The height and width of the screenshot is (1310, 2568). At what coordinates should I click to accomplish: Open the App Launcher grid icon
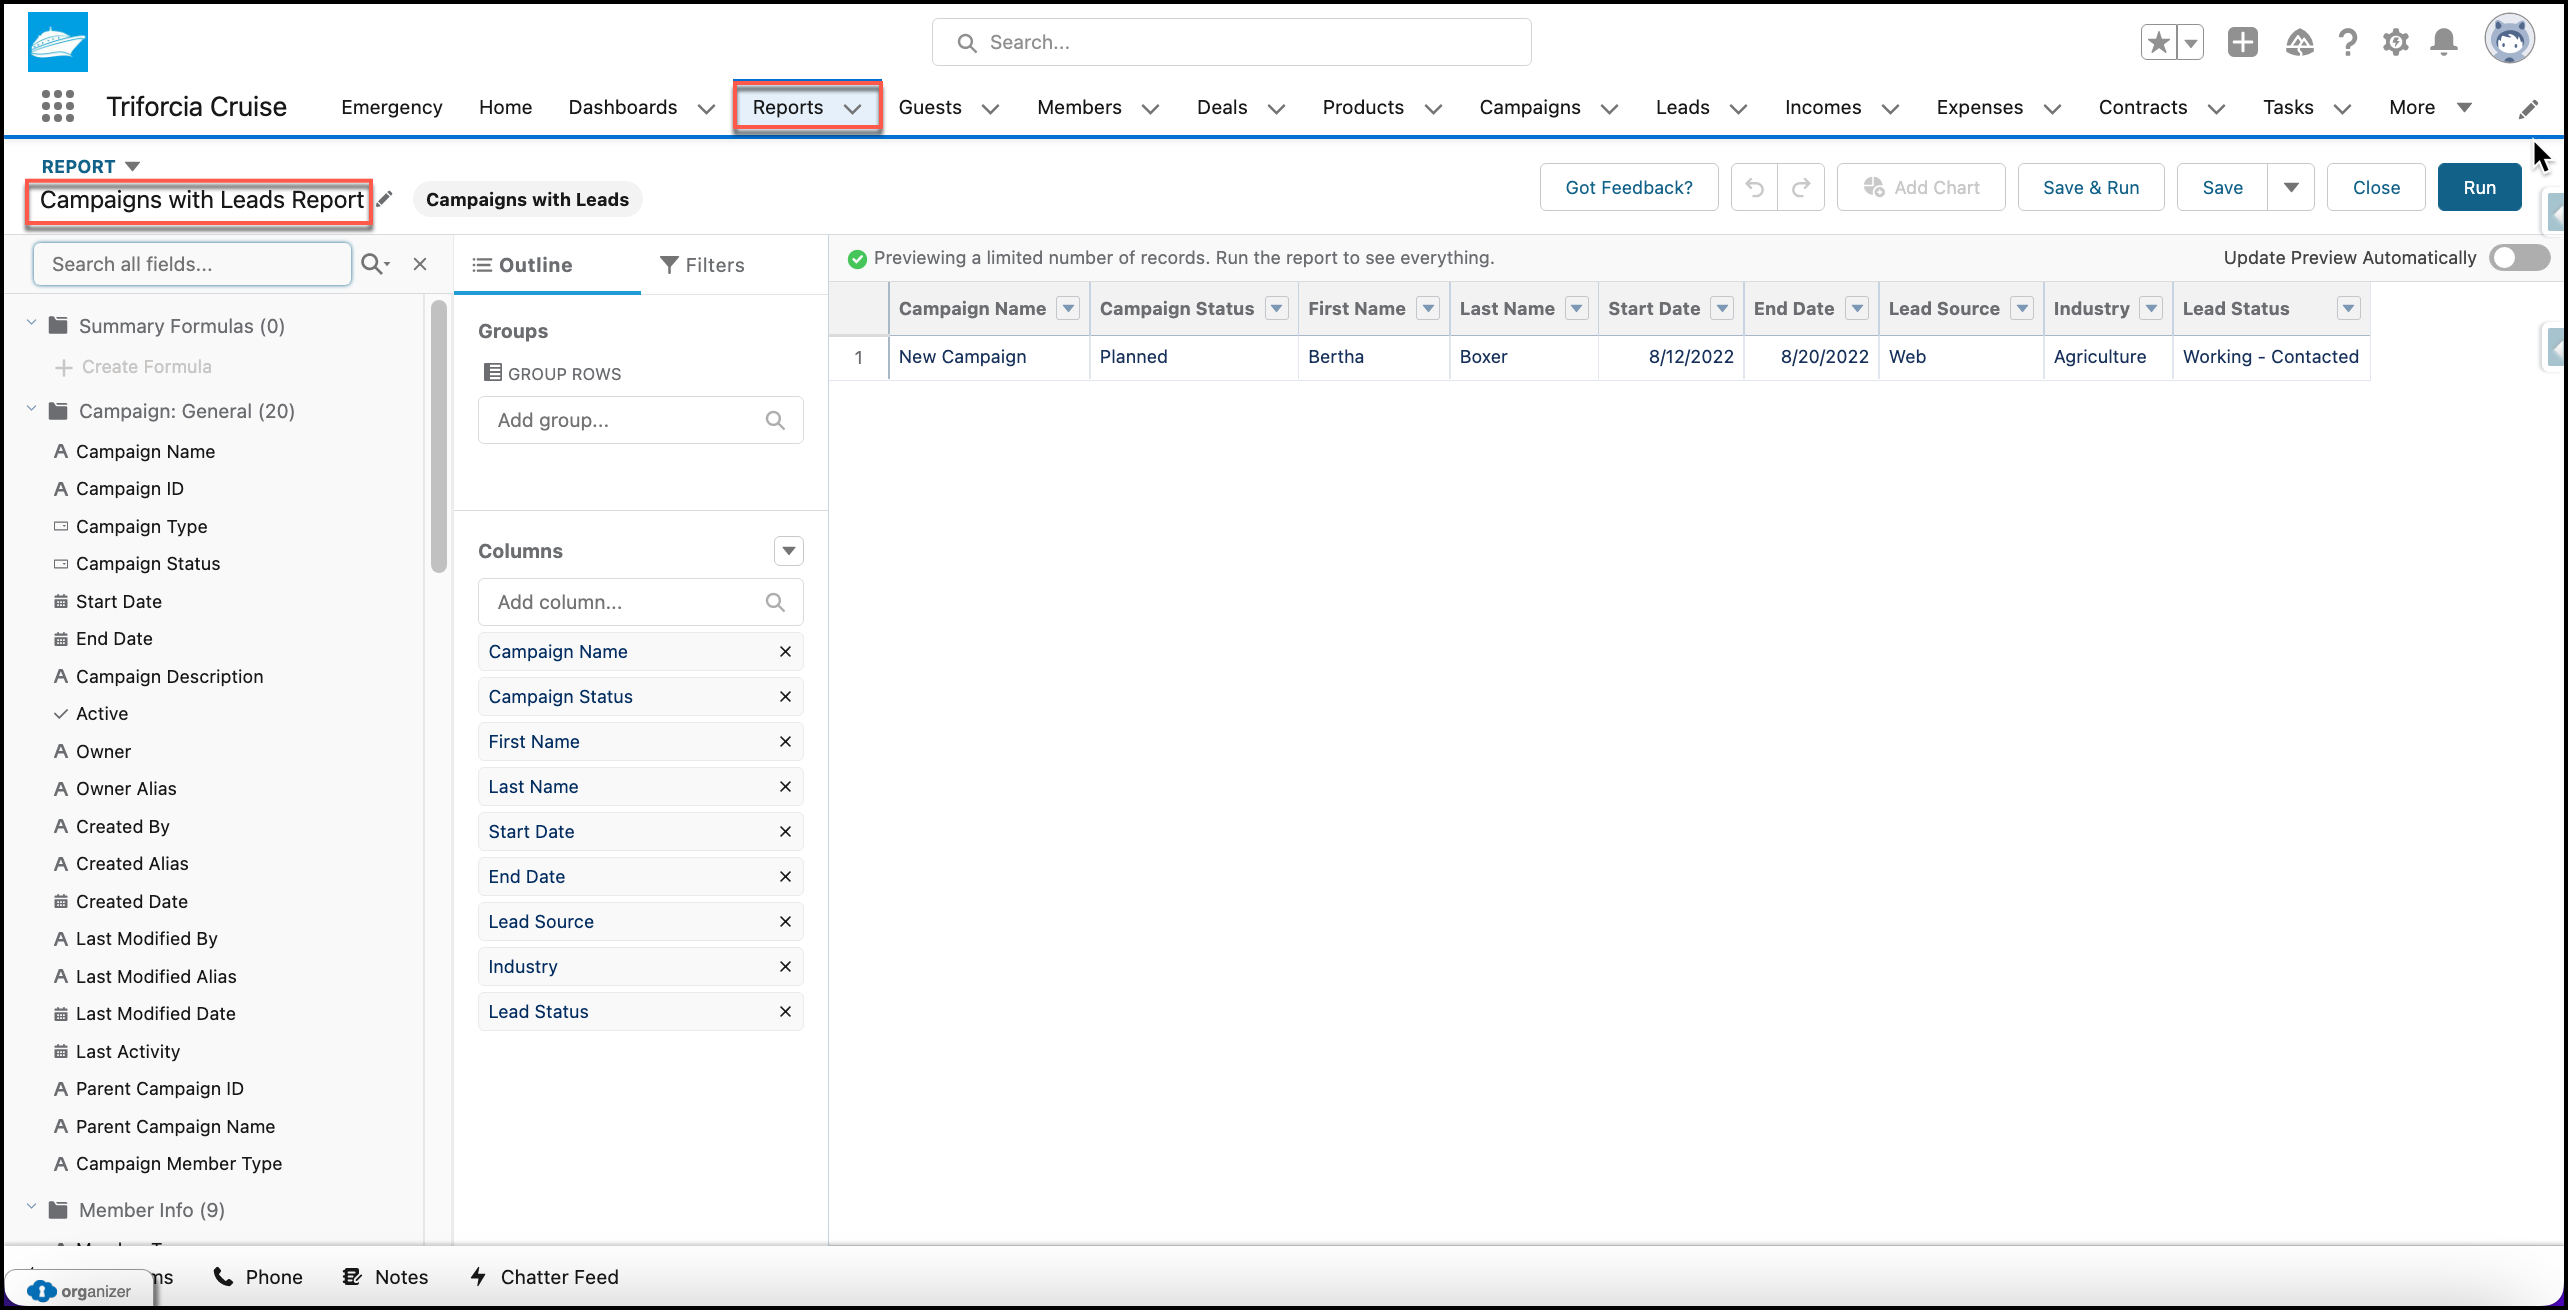(58, 106)
